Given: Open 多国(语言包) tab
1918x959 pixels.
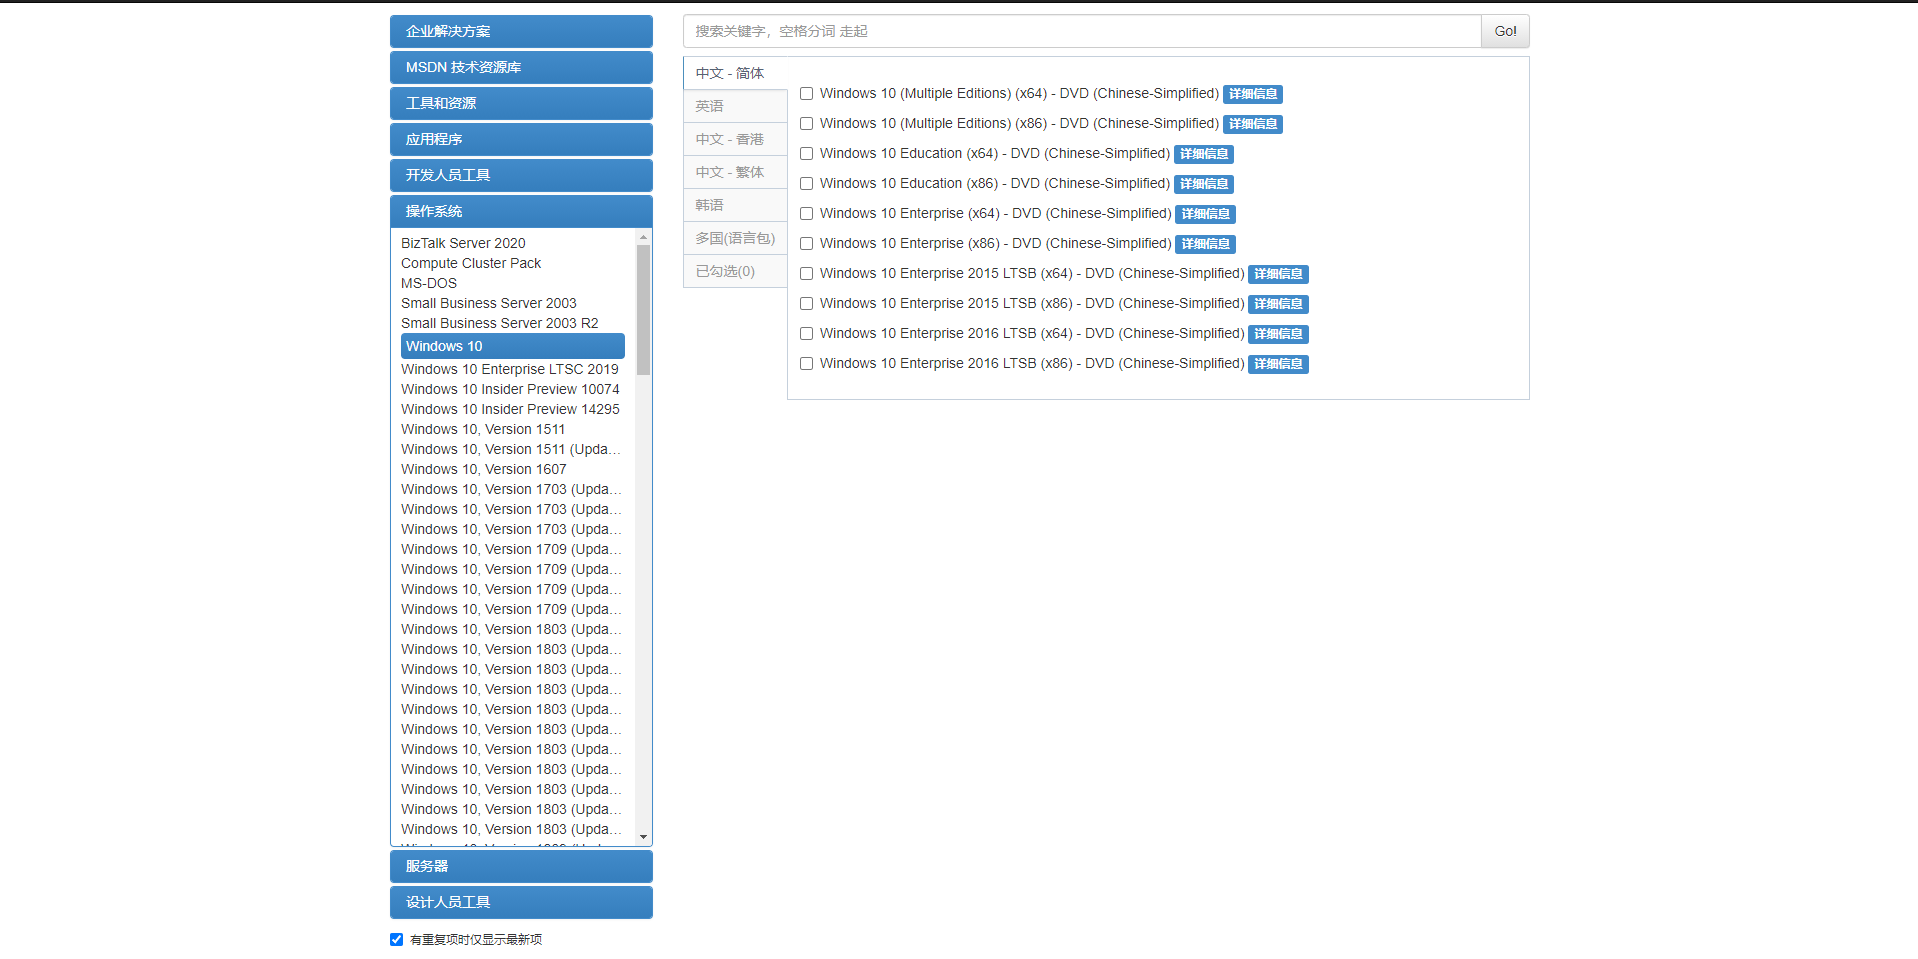Looking at the screenshot, I should point(736,238).
